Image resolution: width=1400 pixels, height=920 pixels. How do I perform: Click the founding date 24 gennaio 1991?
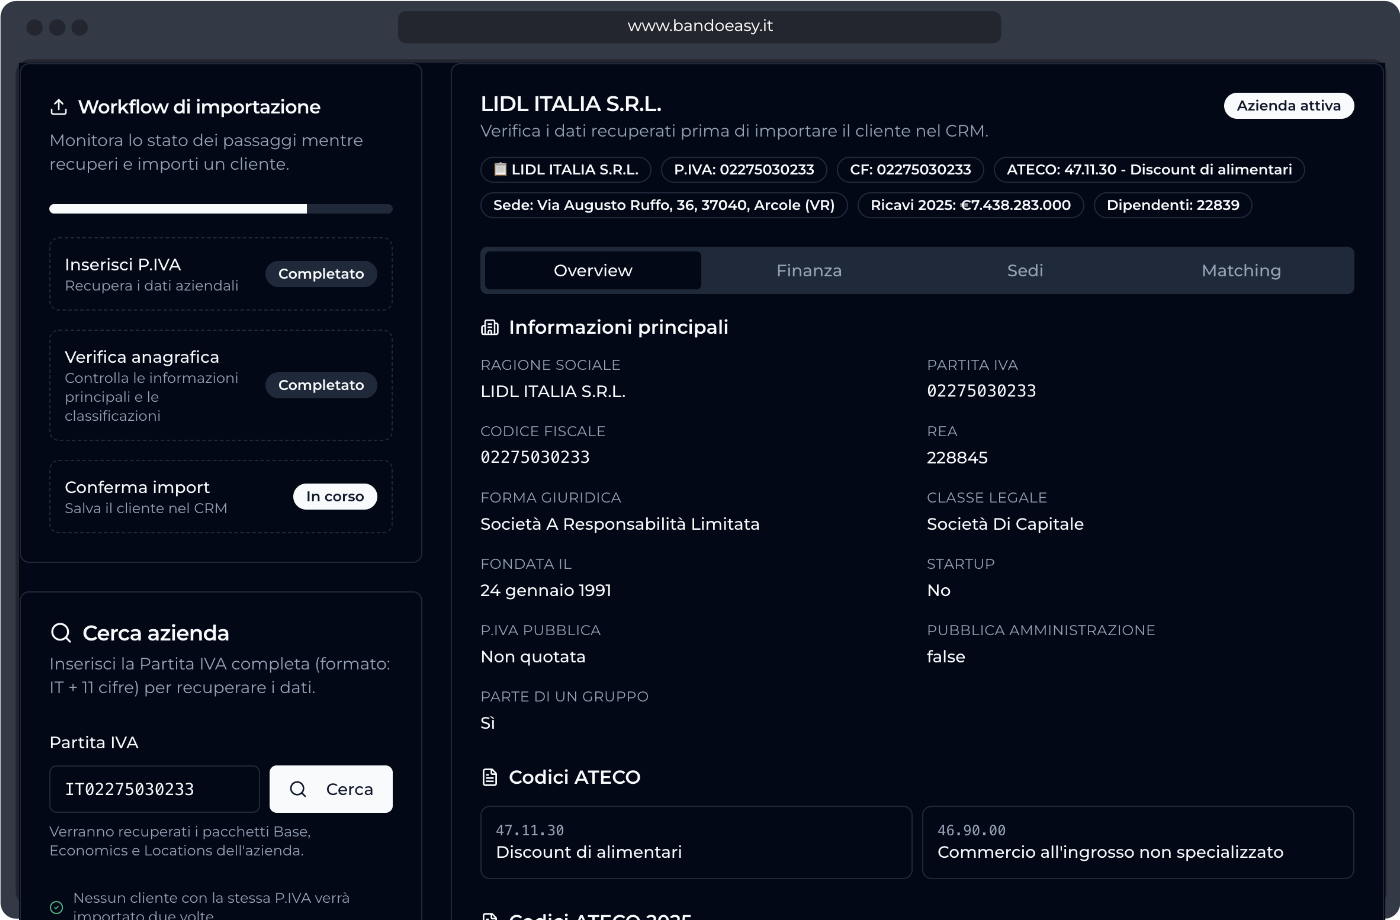(x=546, y=591)
